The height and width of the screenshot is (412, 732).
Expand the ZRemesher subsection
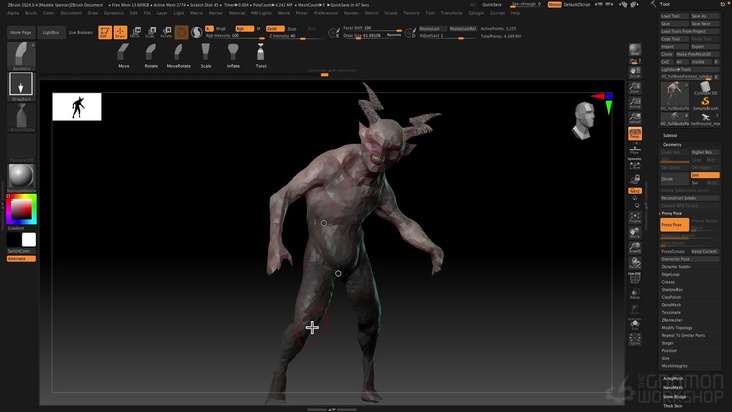(672, 320)
